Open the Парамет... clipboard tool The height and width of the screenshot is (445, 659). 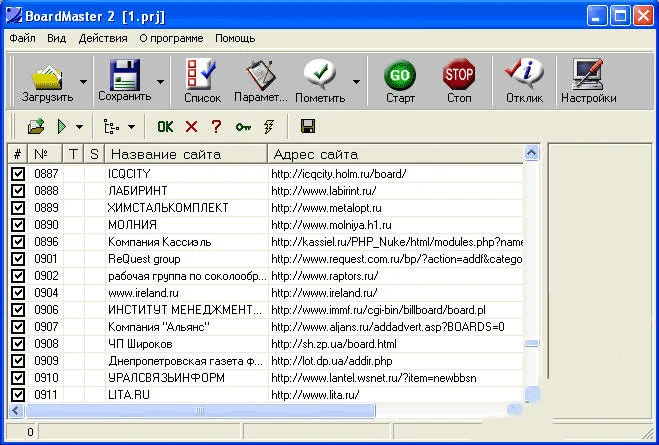coord(261,75)
